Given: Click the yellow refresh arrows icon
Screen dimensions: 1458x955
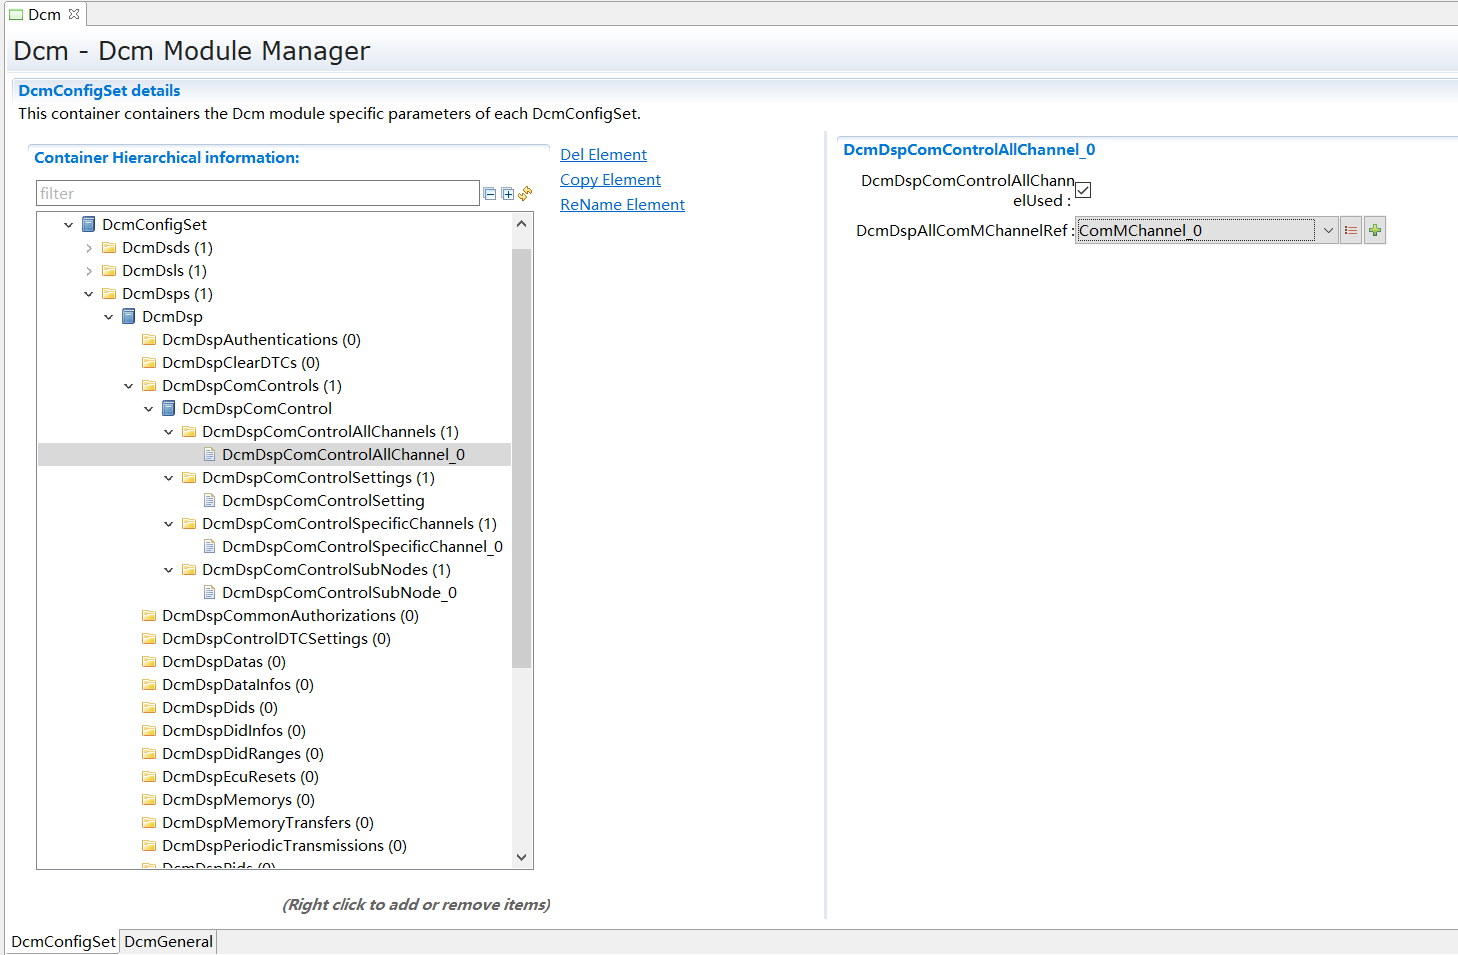Looking at the screenshot, I should 525,193.
